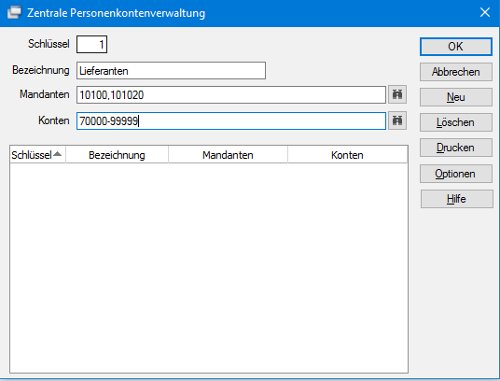500x381 pixels.
Task: Print the list with Drucken
Action: pos(456,148)
